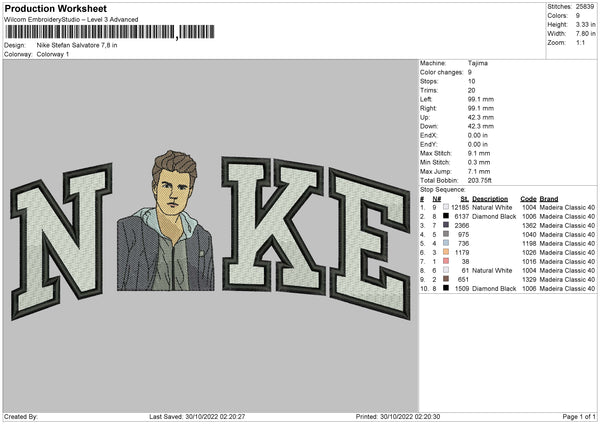The image size is (600, 424).
Task: Click the 'Production Worksheet' title
Action: [x=55, y=8]
